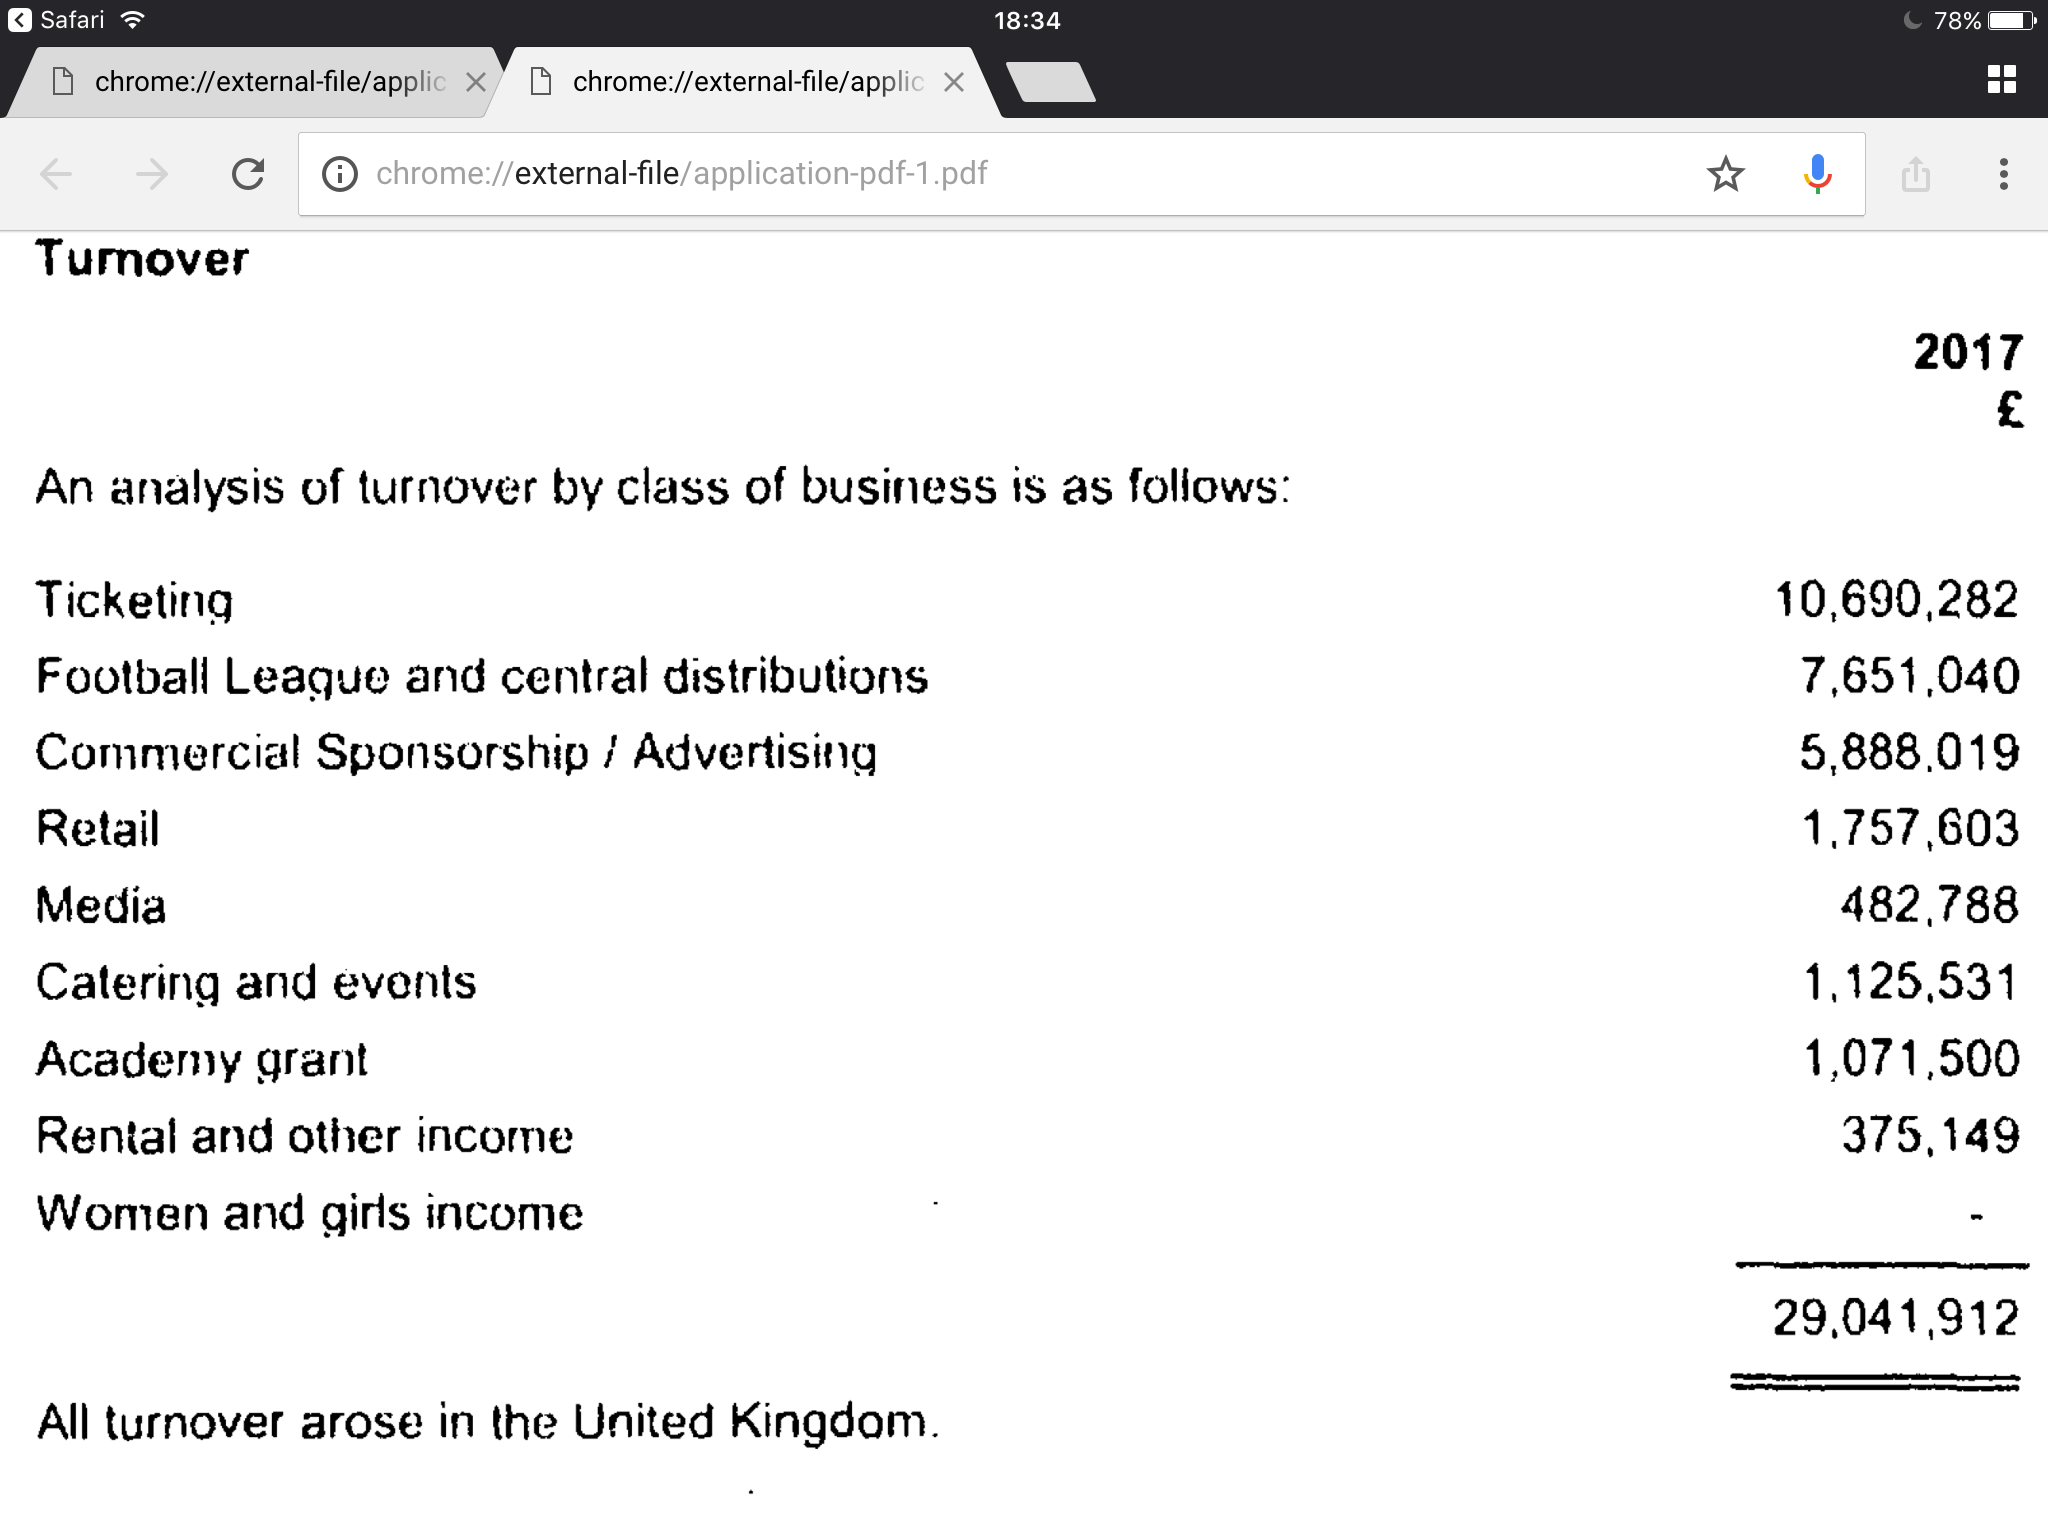Close the active second tab
This screenshot has height=1536, width=2048.
point(954,82)
